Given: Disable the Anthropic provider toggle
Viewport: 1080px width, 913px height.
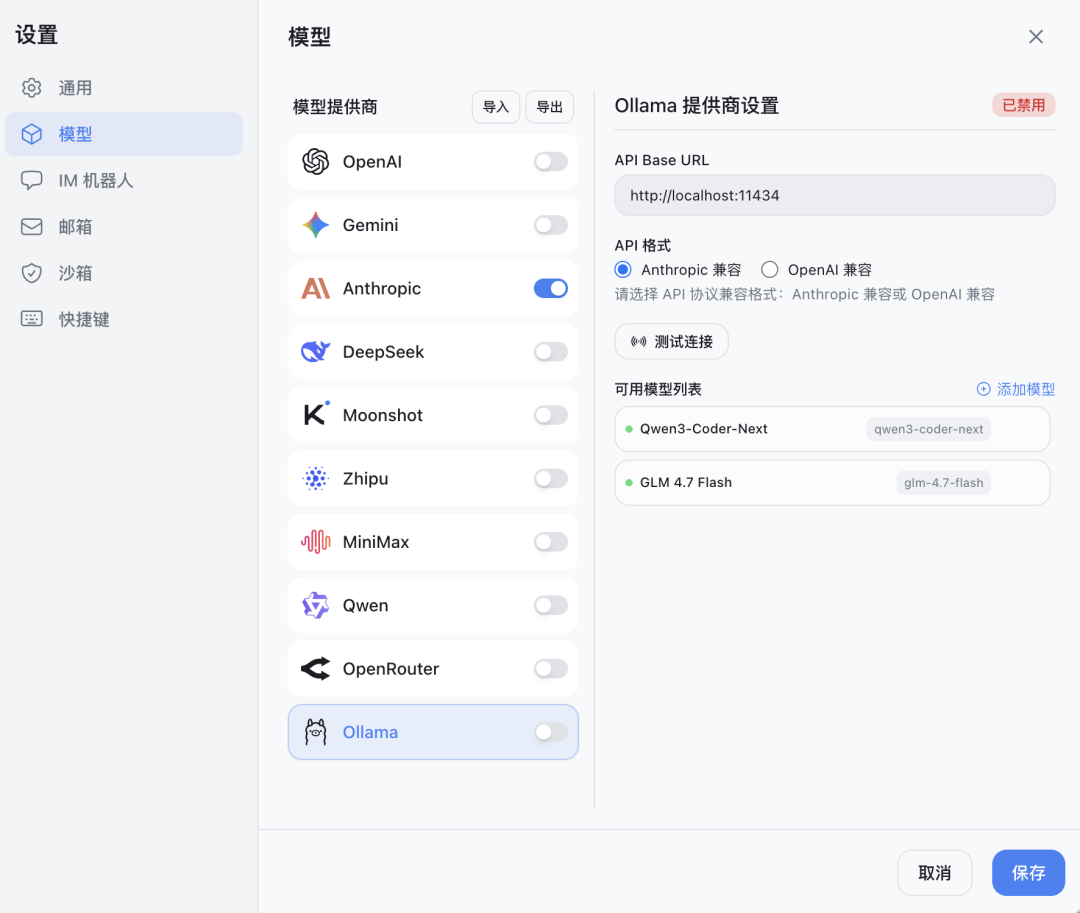Looking at the screenshot, I should (x=550, y=288).
